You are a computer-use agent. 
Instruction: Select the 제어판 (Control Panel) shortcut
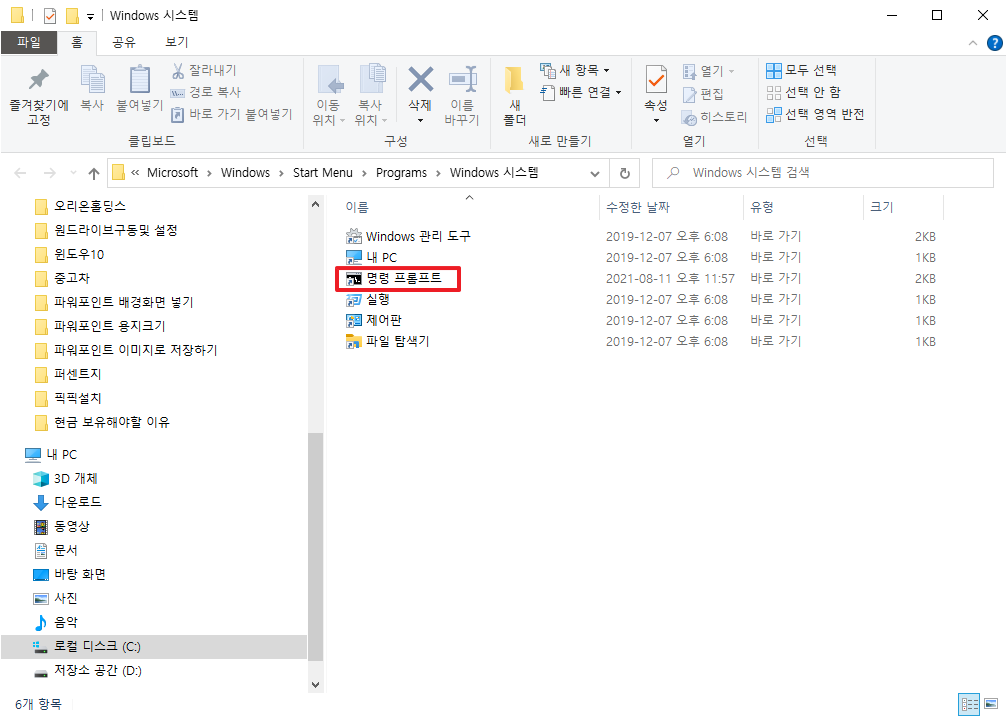click(374, 320)
